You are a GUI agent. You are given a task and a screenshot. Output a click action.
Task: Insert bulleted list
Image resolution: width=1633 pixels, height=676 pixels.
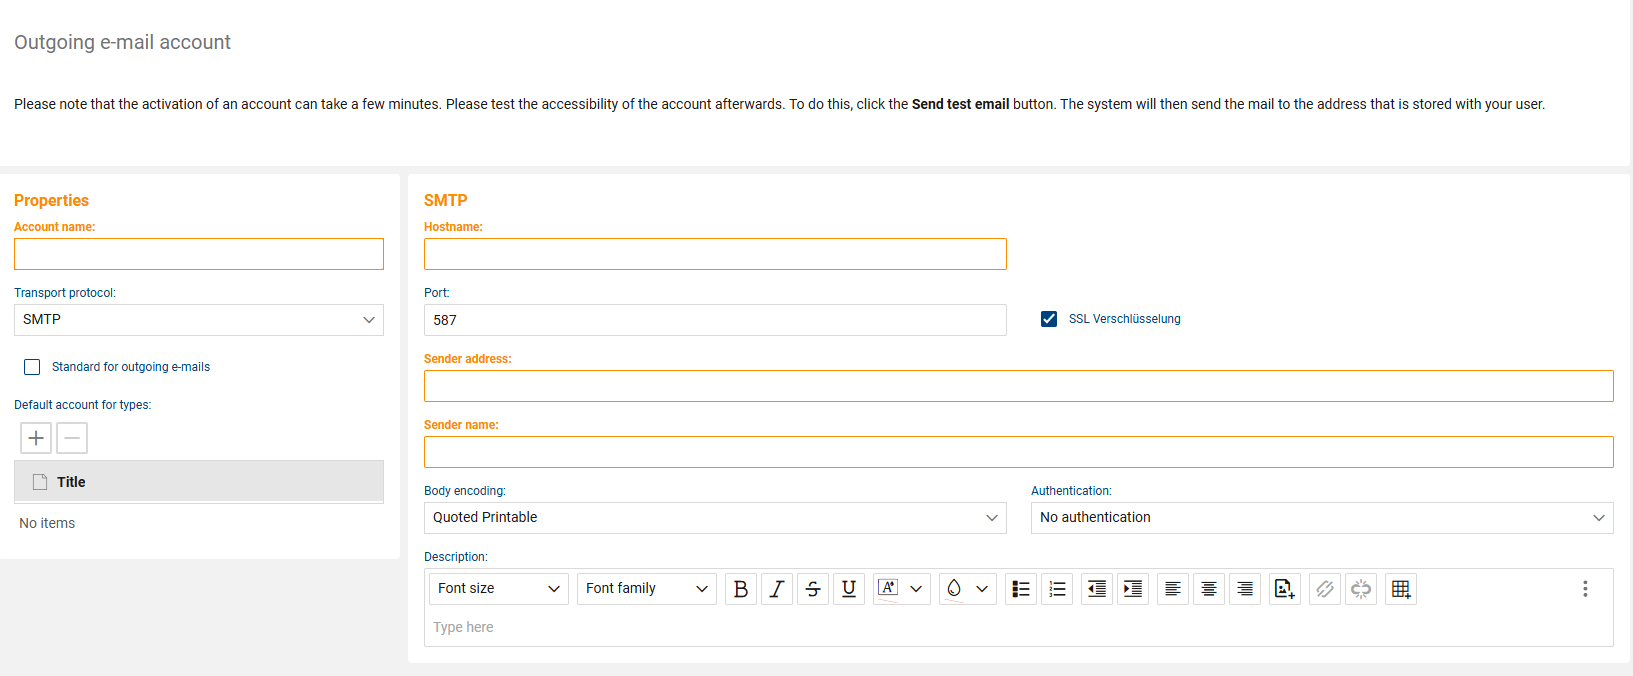pos(1021,589)
